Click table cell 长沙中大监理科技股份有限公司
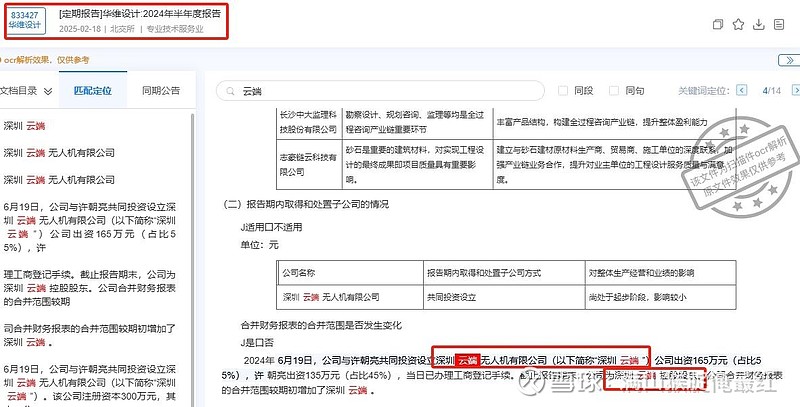Viewport: 800px width, 407px height. point(308,122)
